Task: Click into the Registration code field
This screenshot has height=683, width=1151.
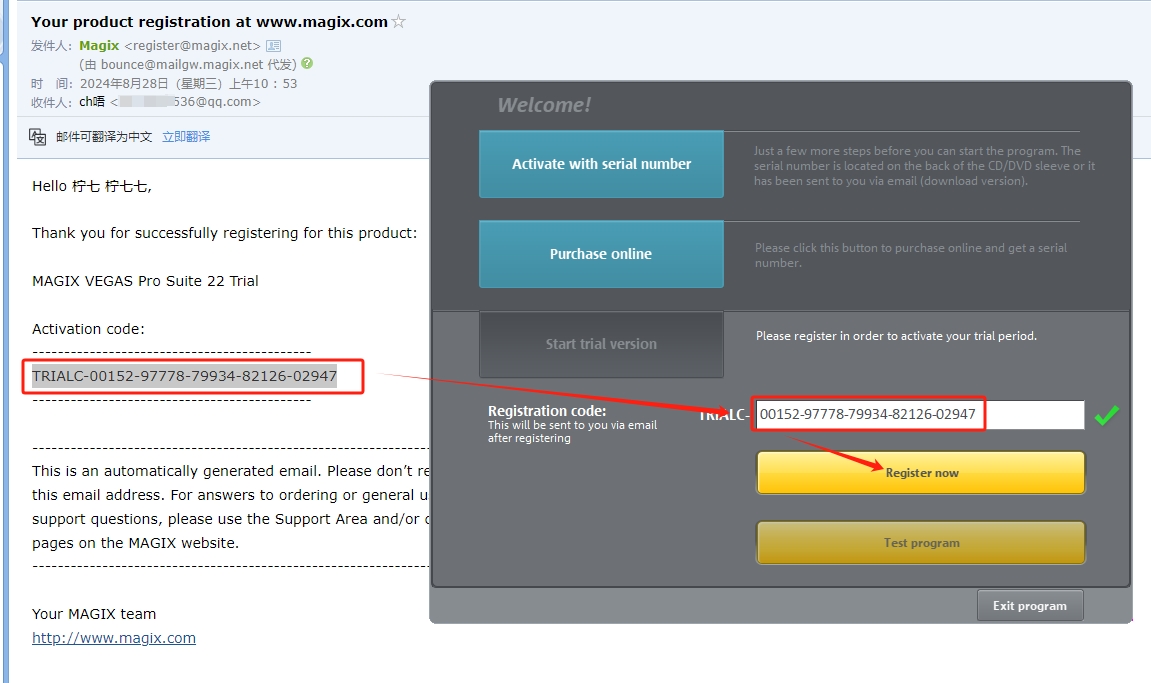Action: coord(920,414)
